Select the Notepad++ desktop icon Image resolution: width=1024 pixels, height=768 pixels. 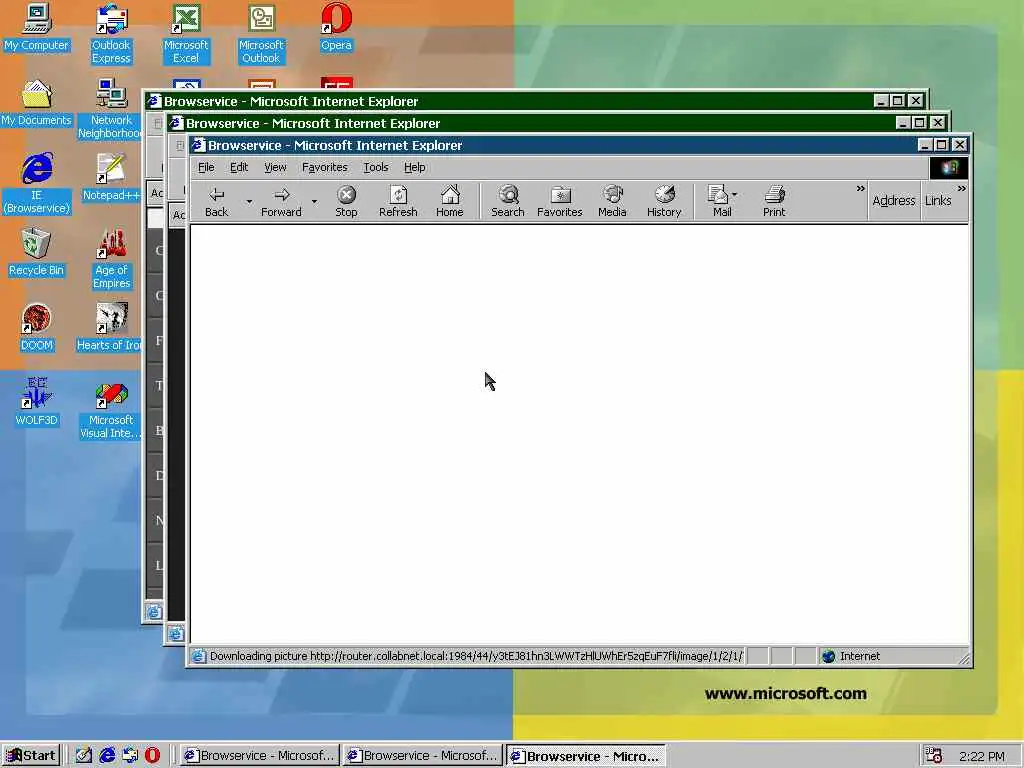111,178
